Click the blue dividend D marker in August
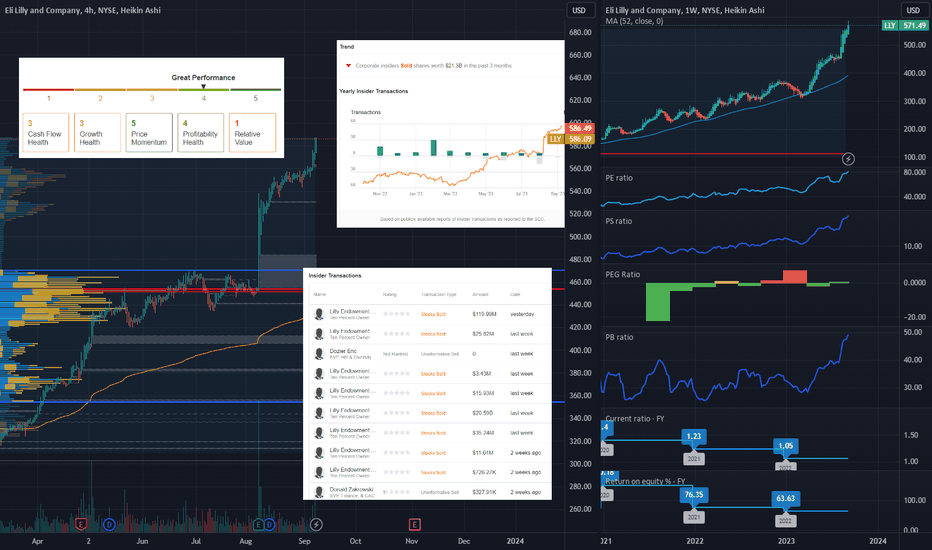The image size is (932, 550). tap(269, 524)
